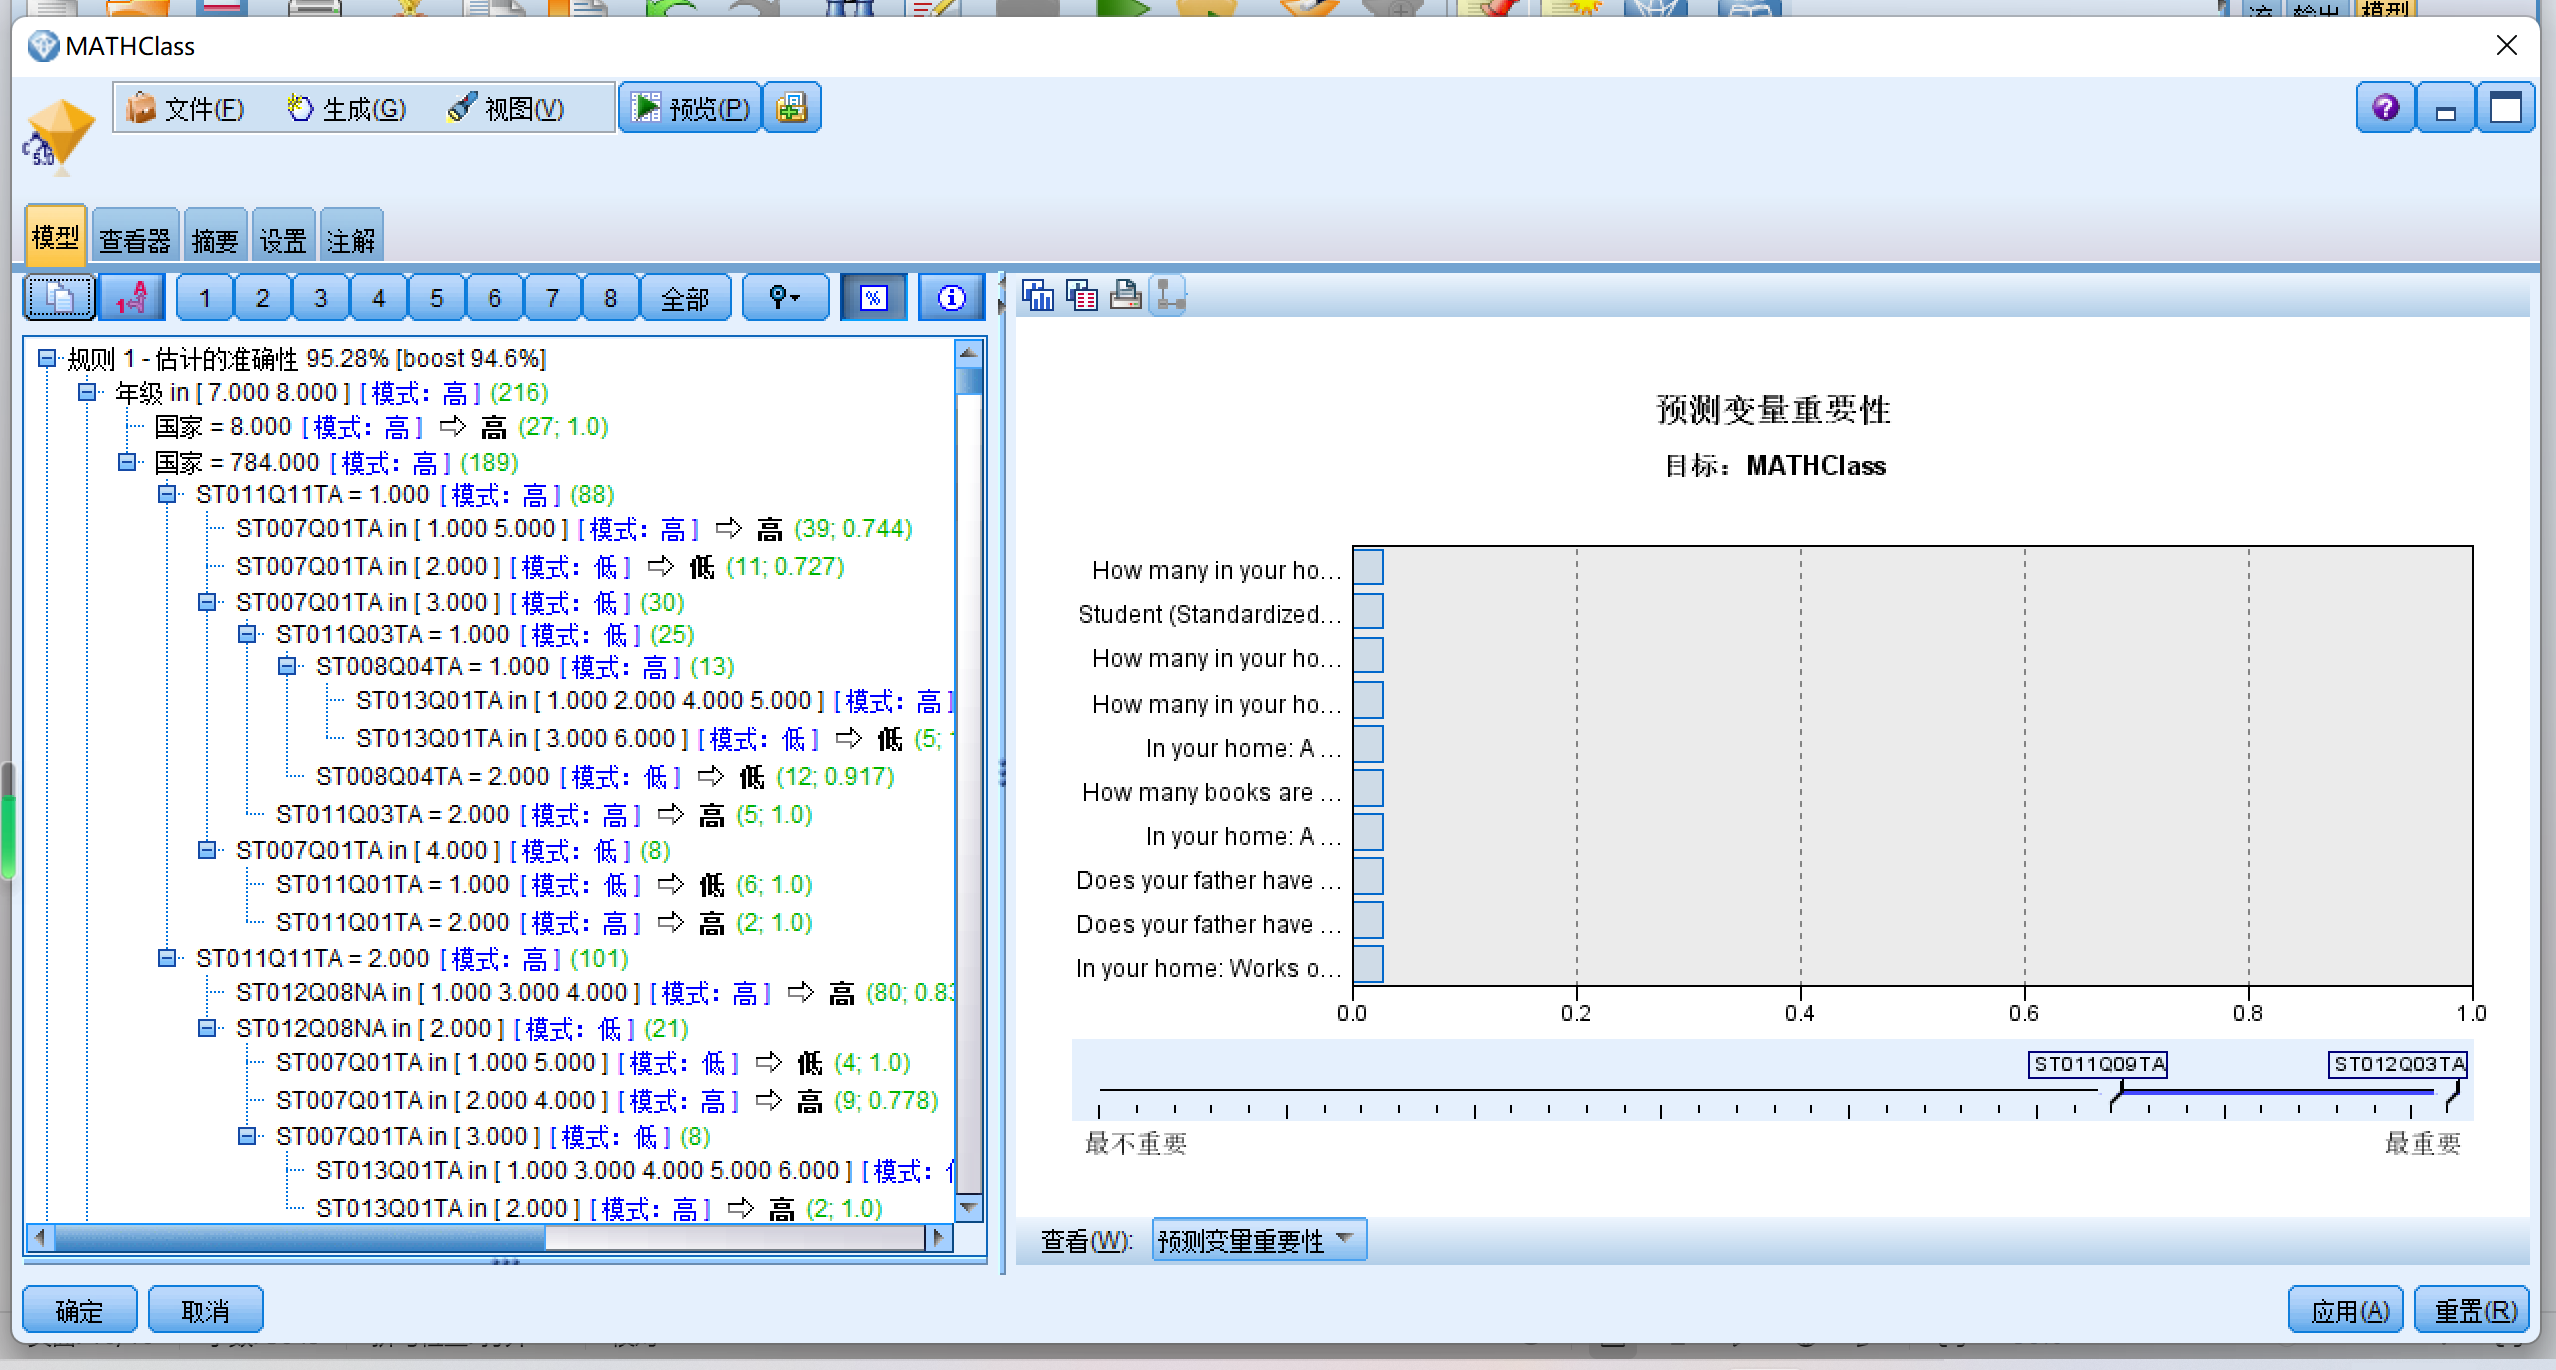
Task: Open the 文件(F) menu
Action: 186,108
